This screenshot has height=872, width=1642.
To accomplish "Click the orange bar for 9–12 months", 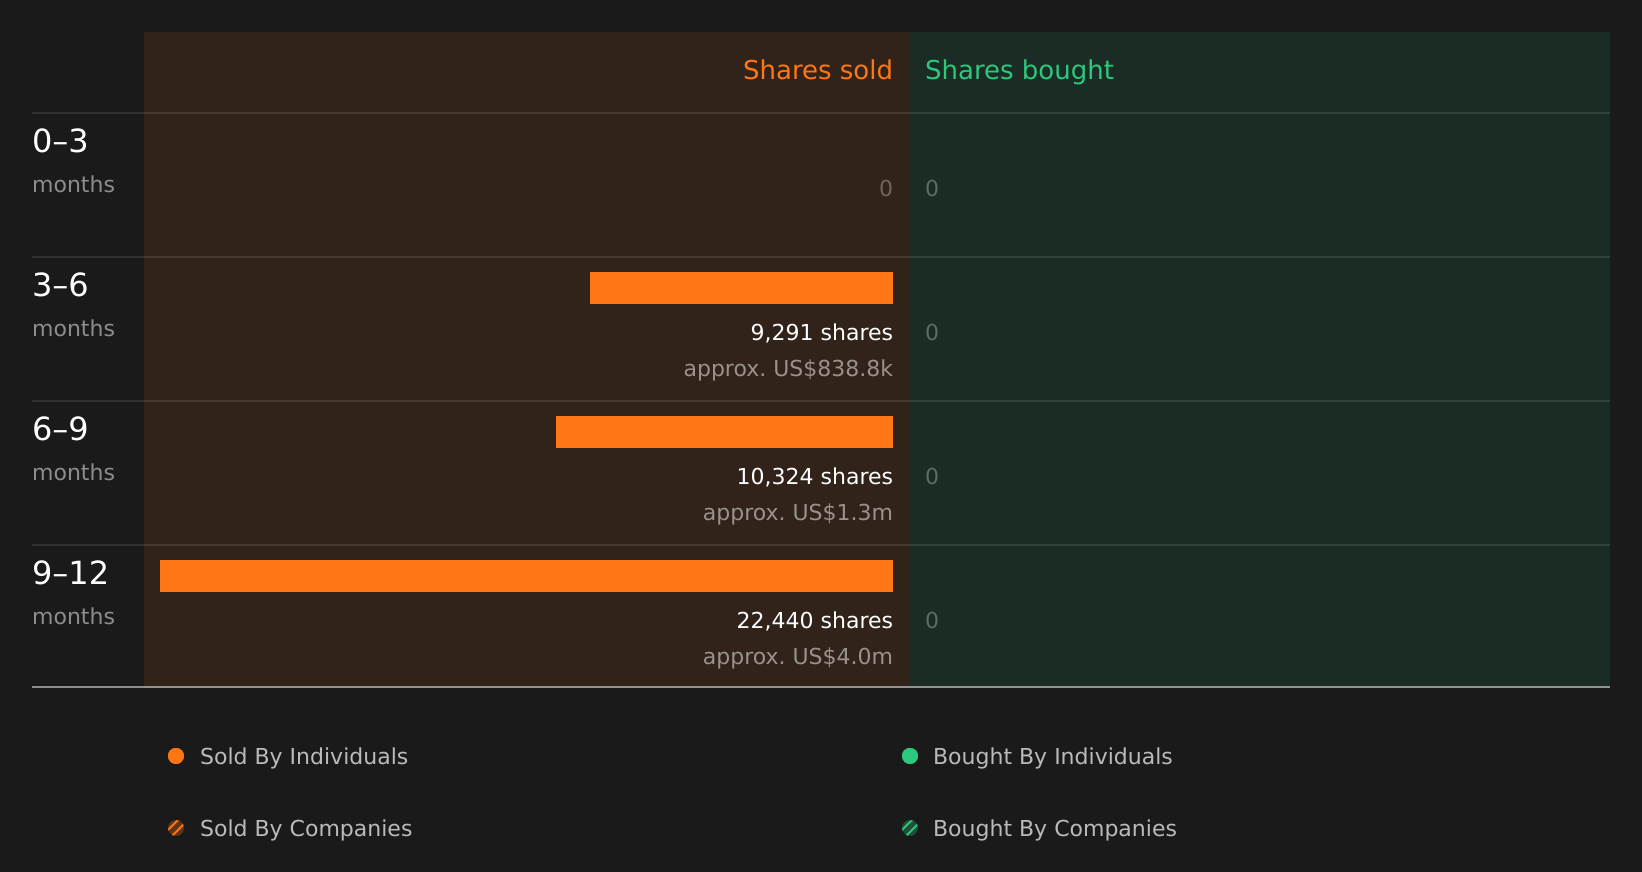I will (526, 576).
